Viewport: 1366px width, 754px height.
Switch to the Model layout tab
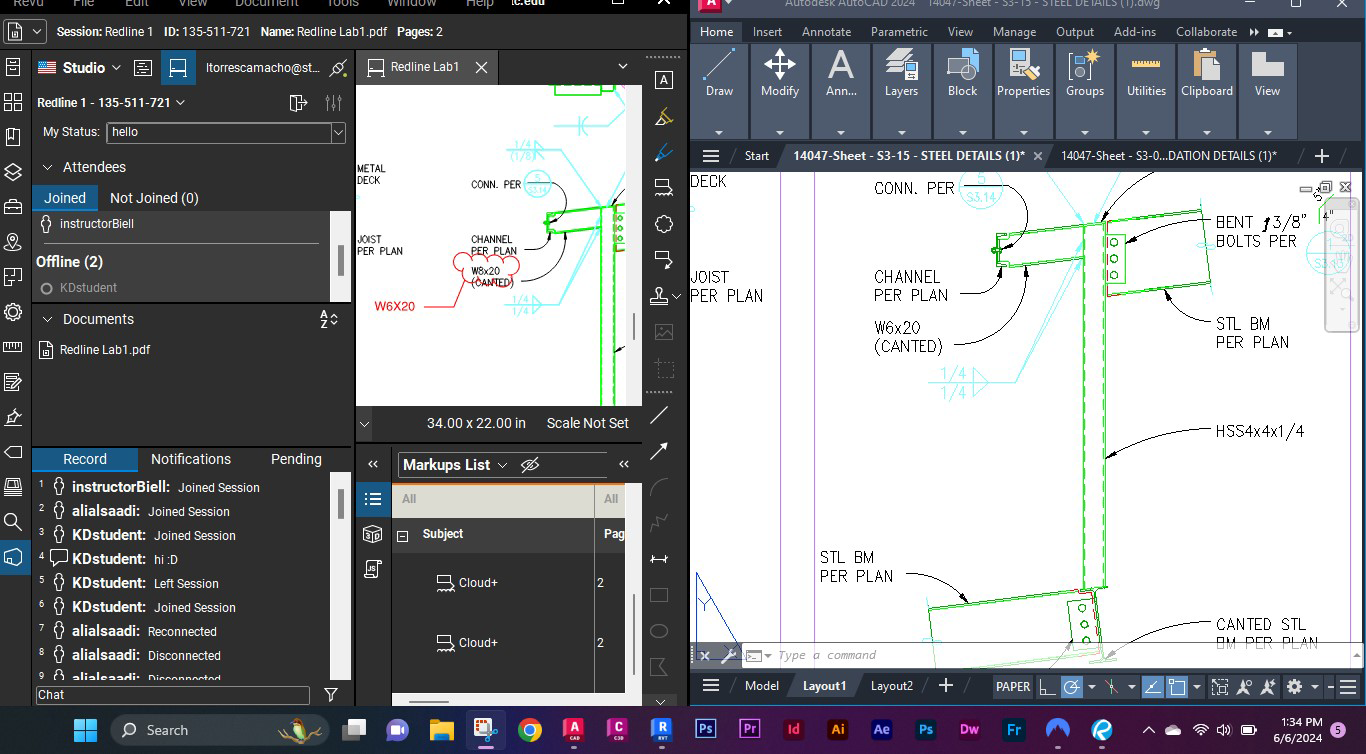click(762, 686)
